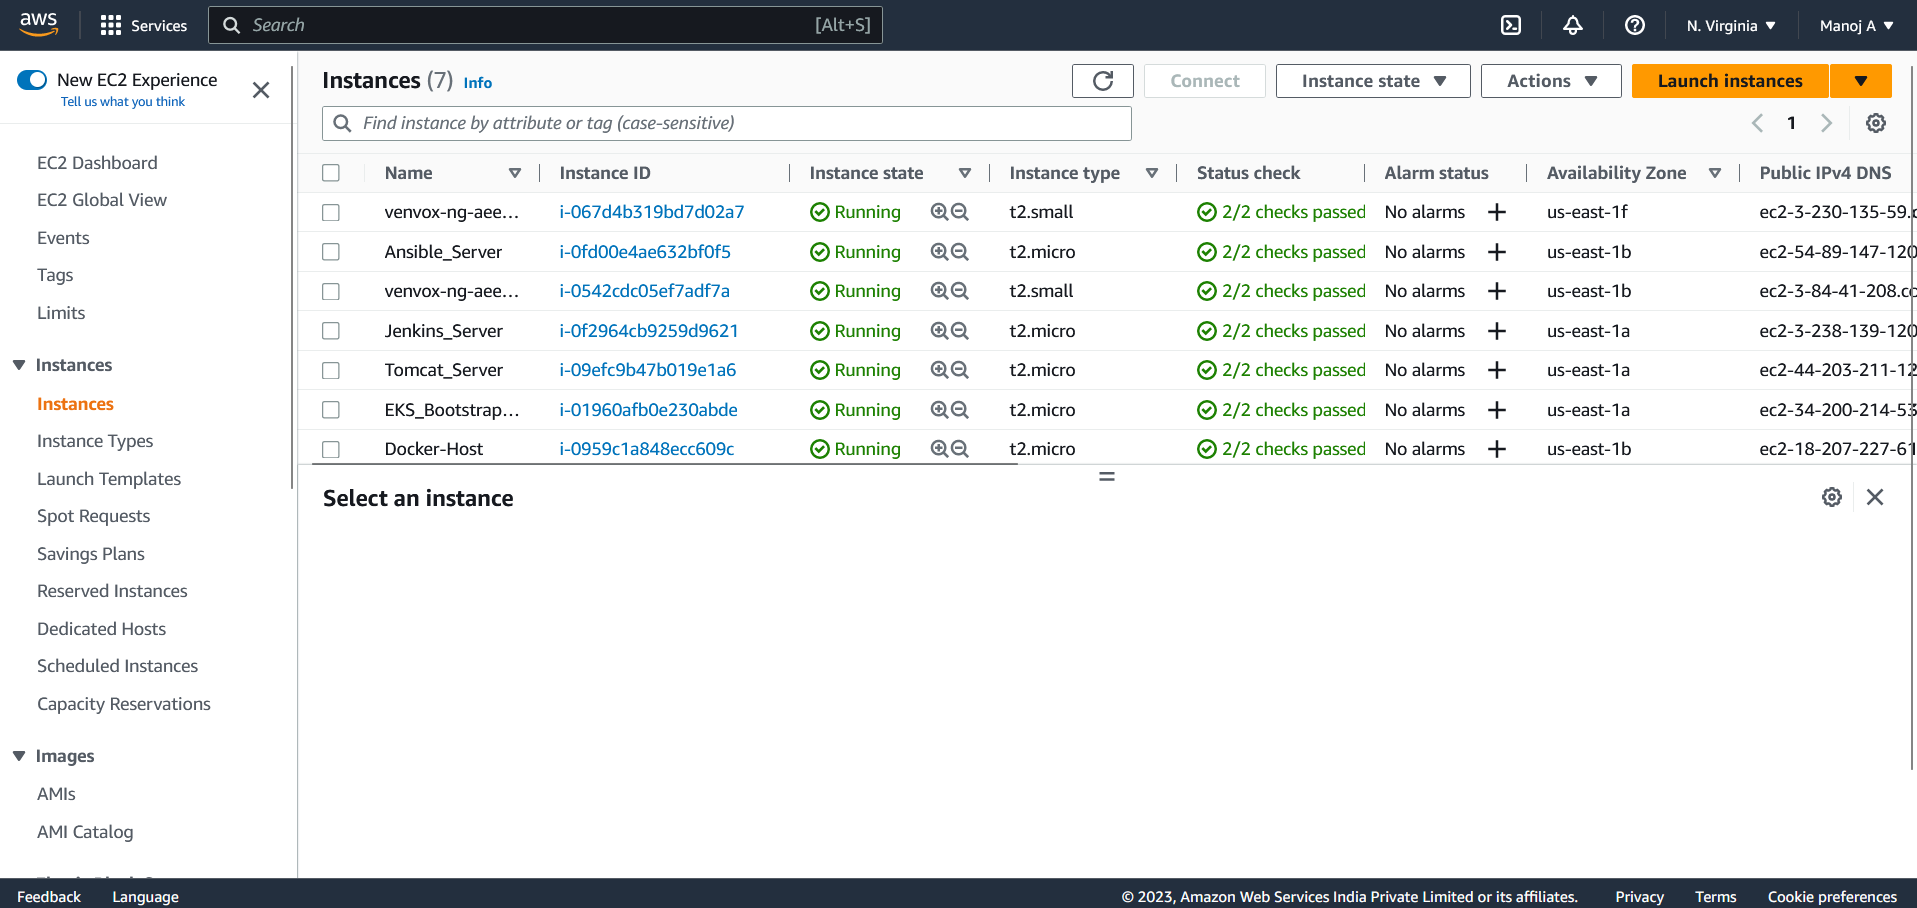
Task: Open the notifications bell
Action: (x=1572, y=25)
